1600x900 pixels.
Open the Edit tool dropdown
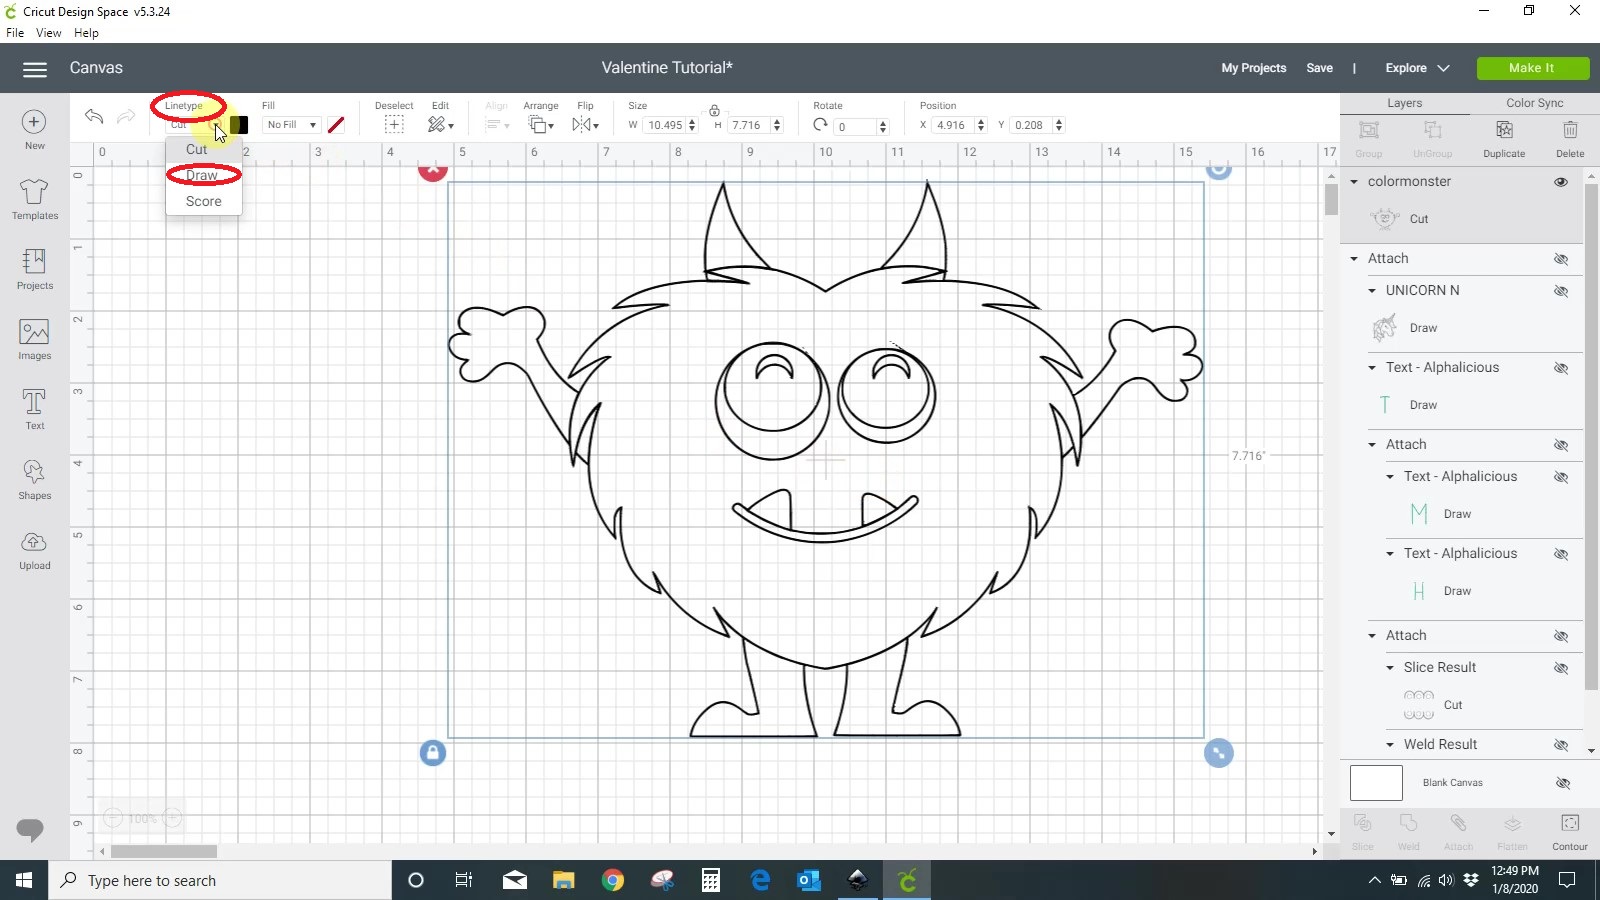pyautogui.click(x=440, y=125)
